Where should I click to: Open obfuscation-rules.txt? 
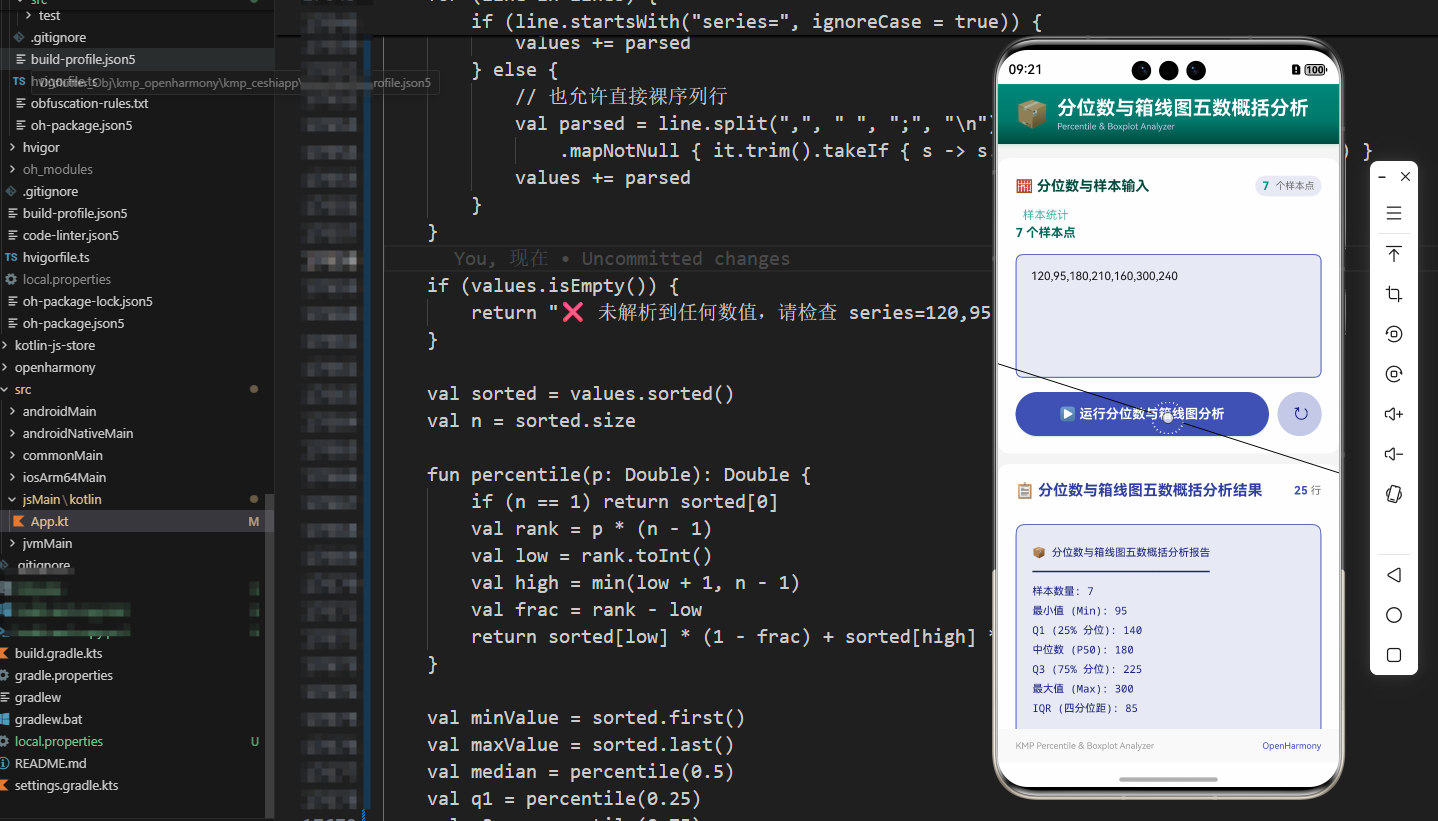pyautogui.click(x=89, y=103)
